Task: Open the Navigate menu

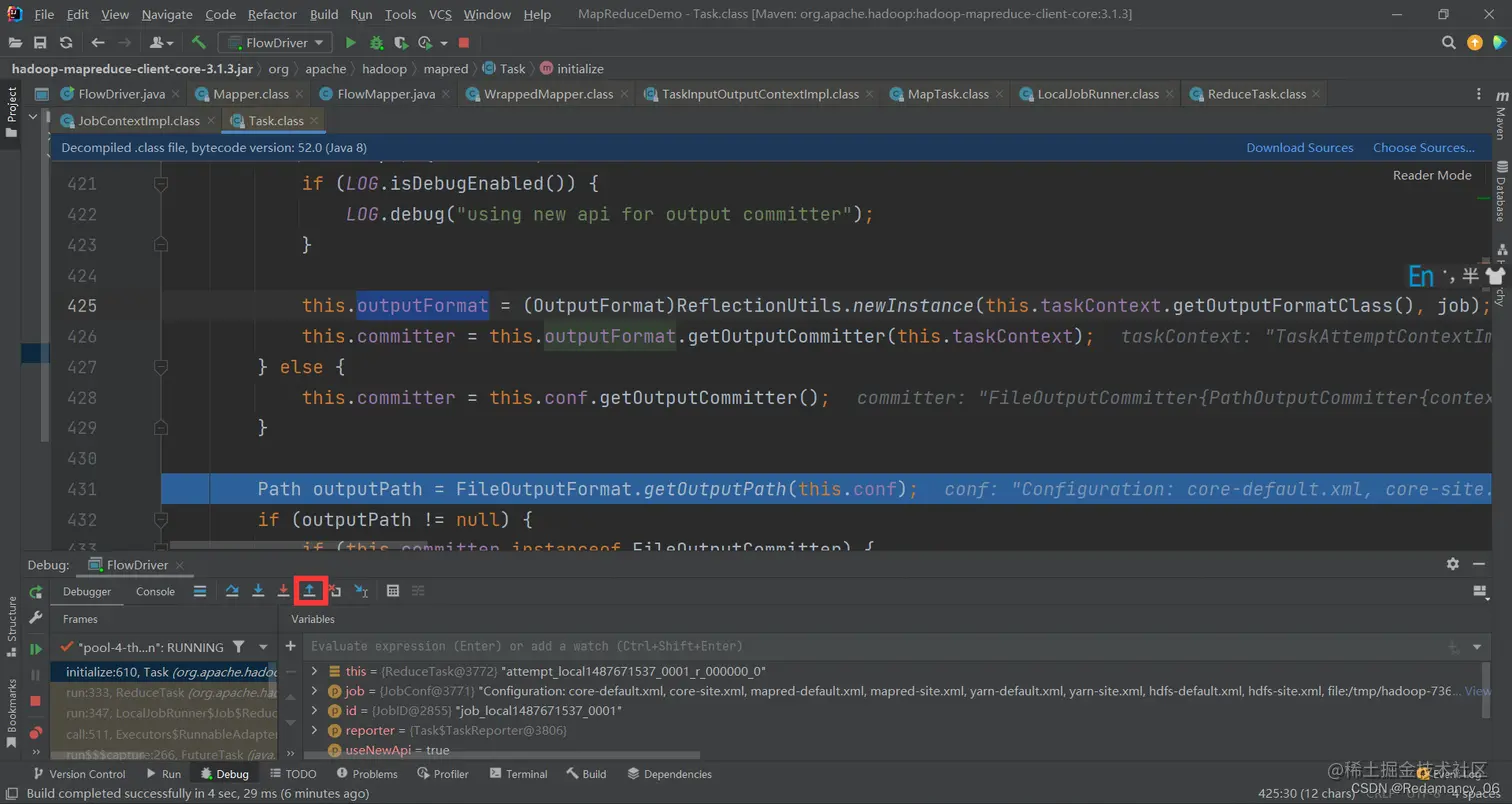Action: (168, 15)
